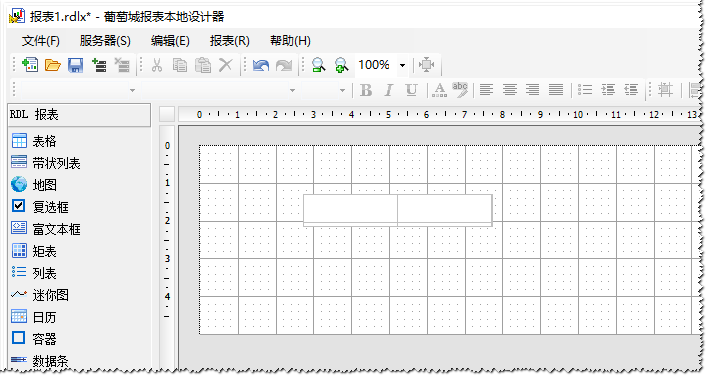Click the add data source icon
713x382 pixels.
(x=99, y=65)
